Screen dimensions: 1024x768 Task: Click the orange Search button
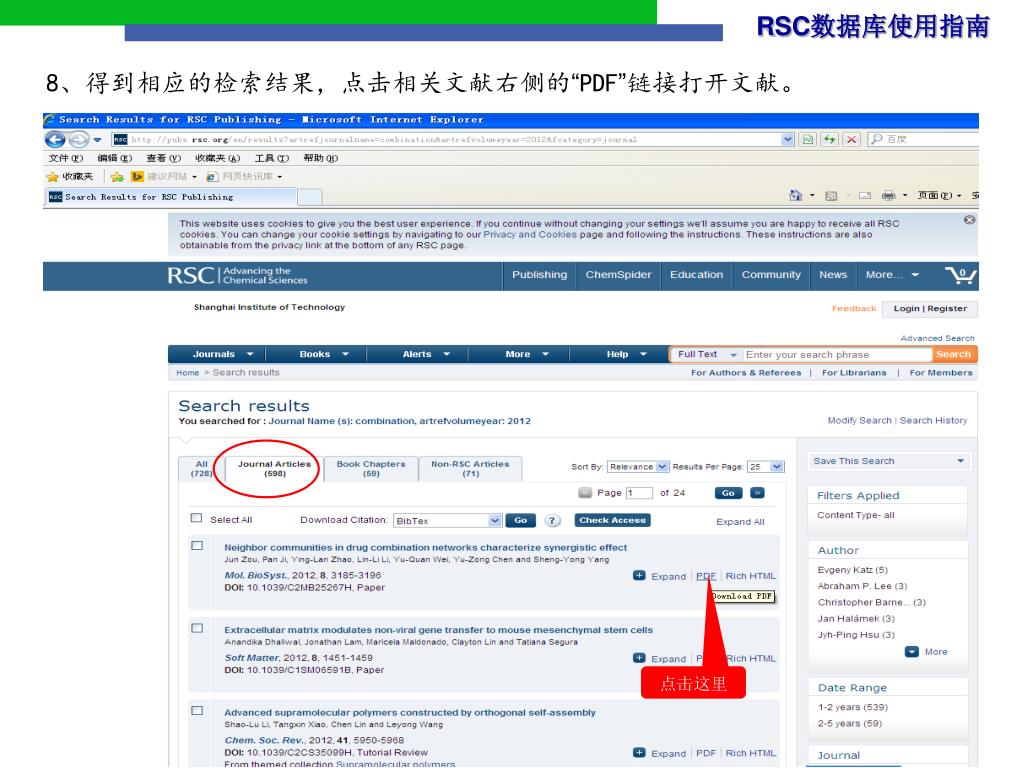(953, 354)
